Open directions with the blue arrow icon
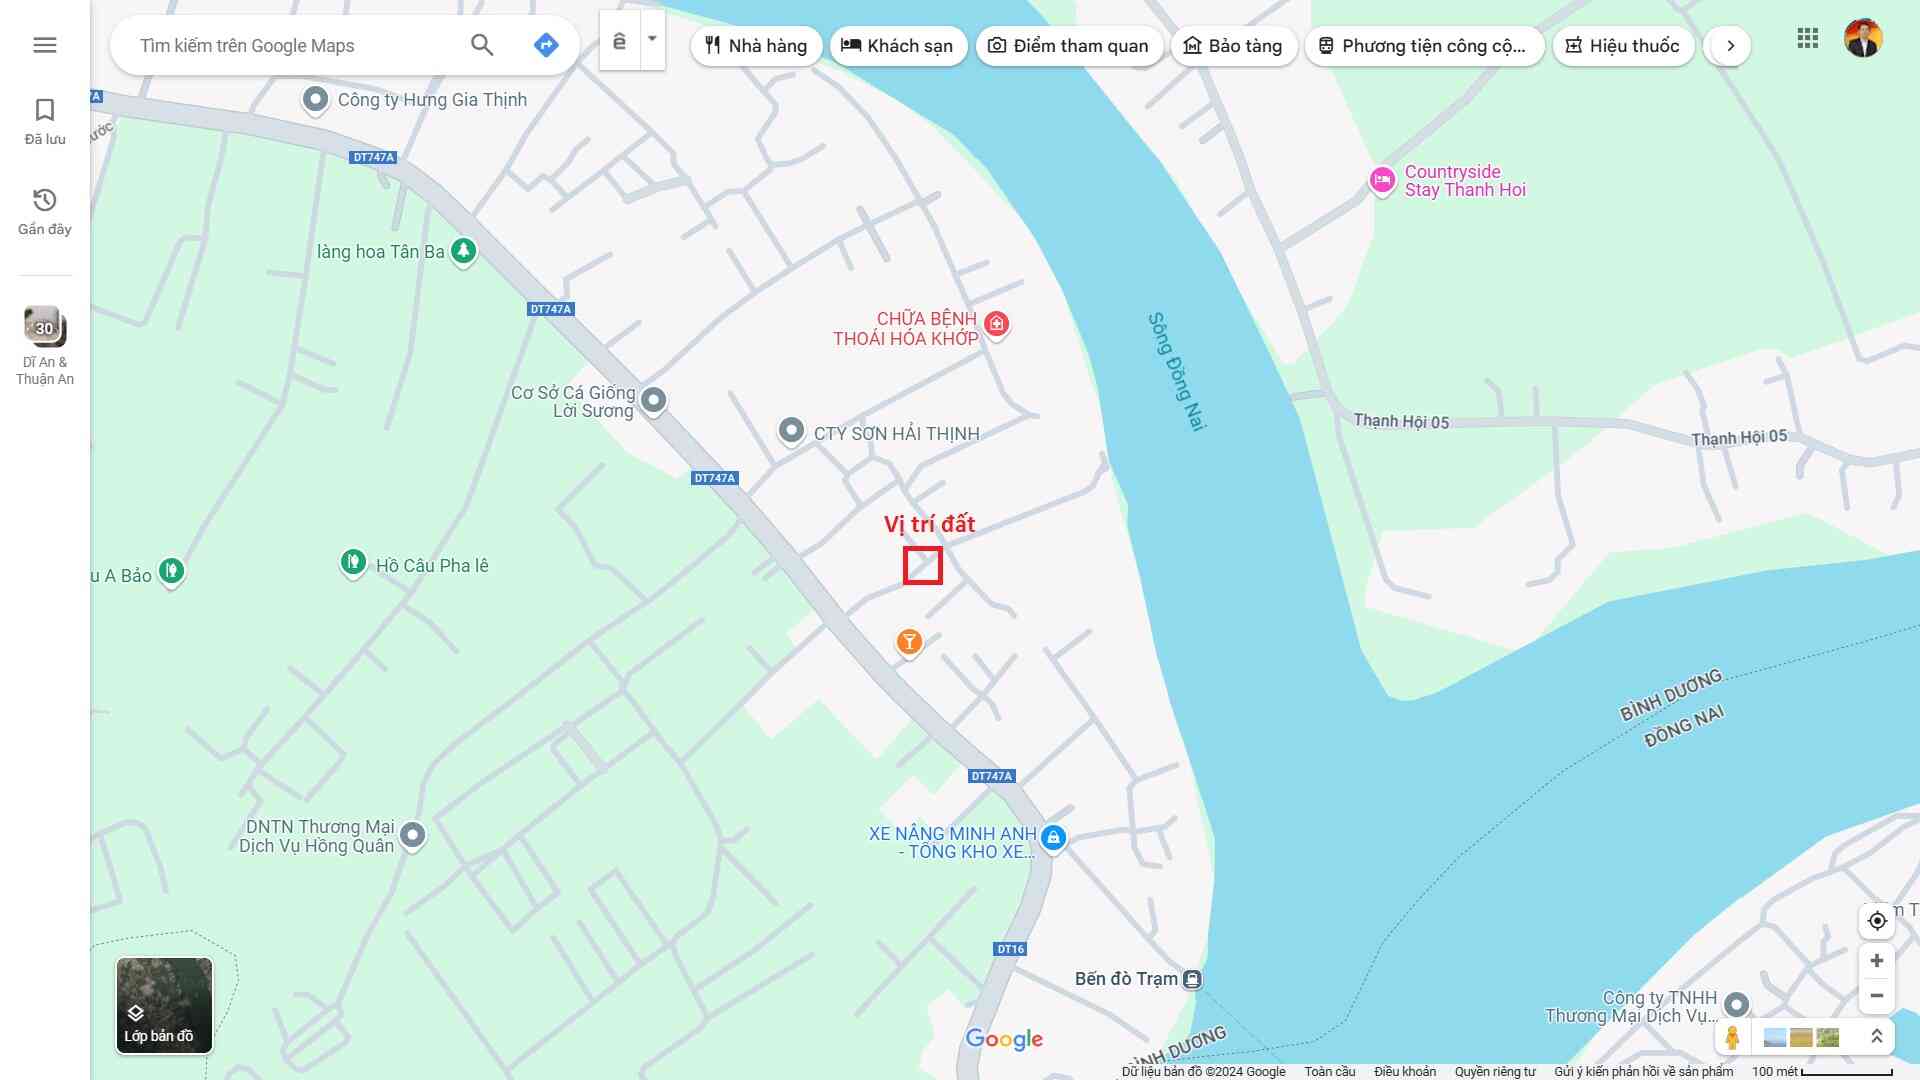 pyautogui.click(x=546, y=45)
